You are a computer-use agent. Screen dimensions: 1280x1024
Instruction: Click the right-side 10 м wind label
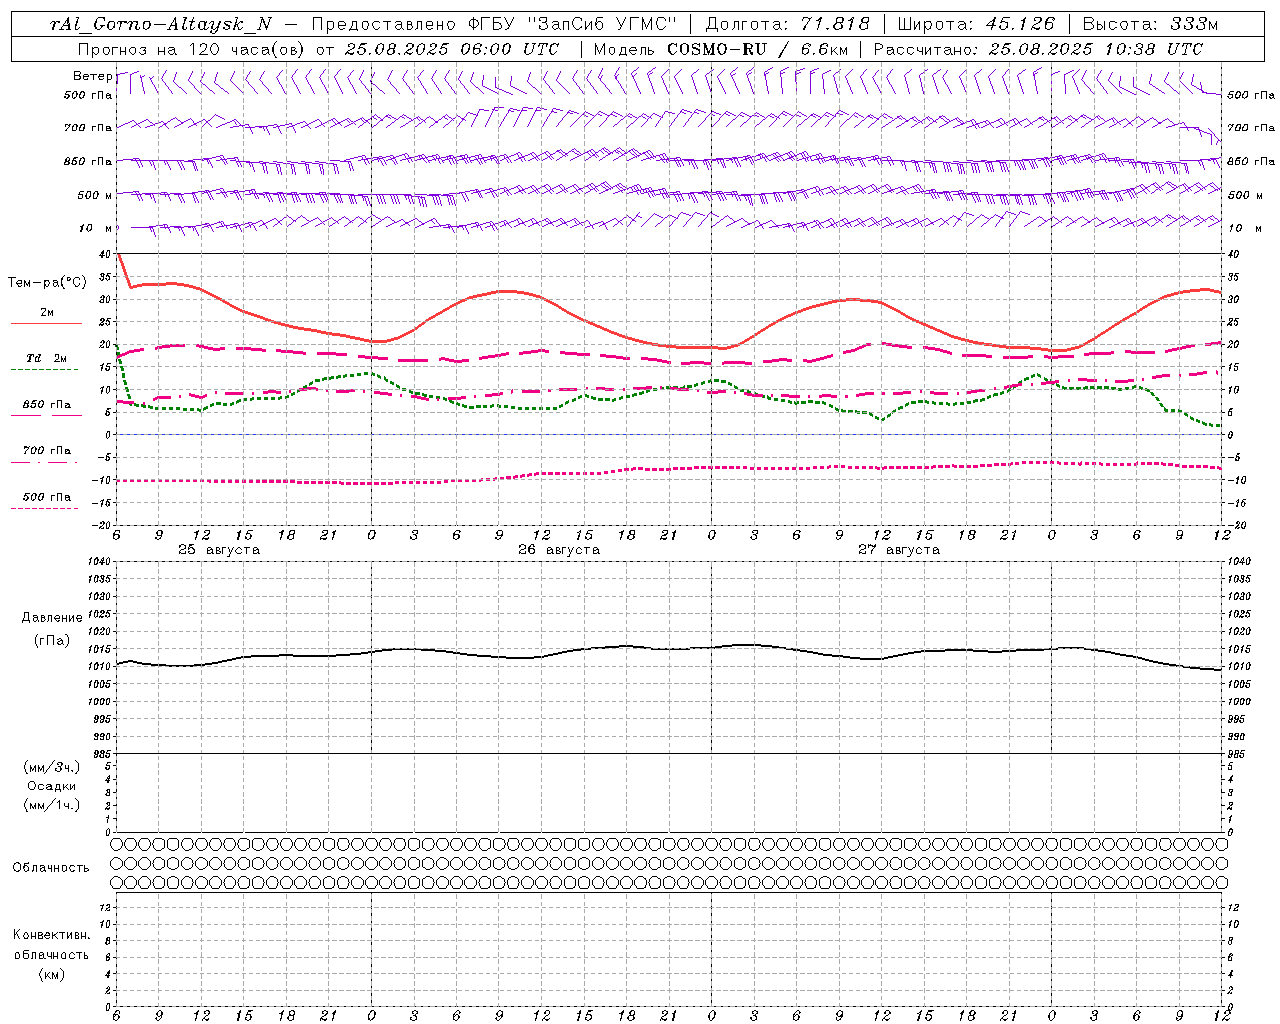1245,228
